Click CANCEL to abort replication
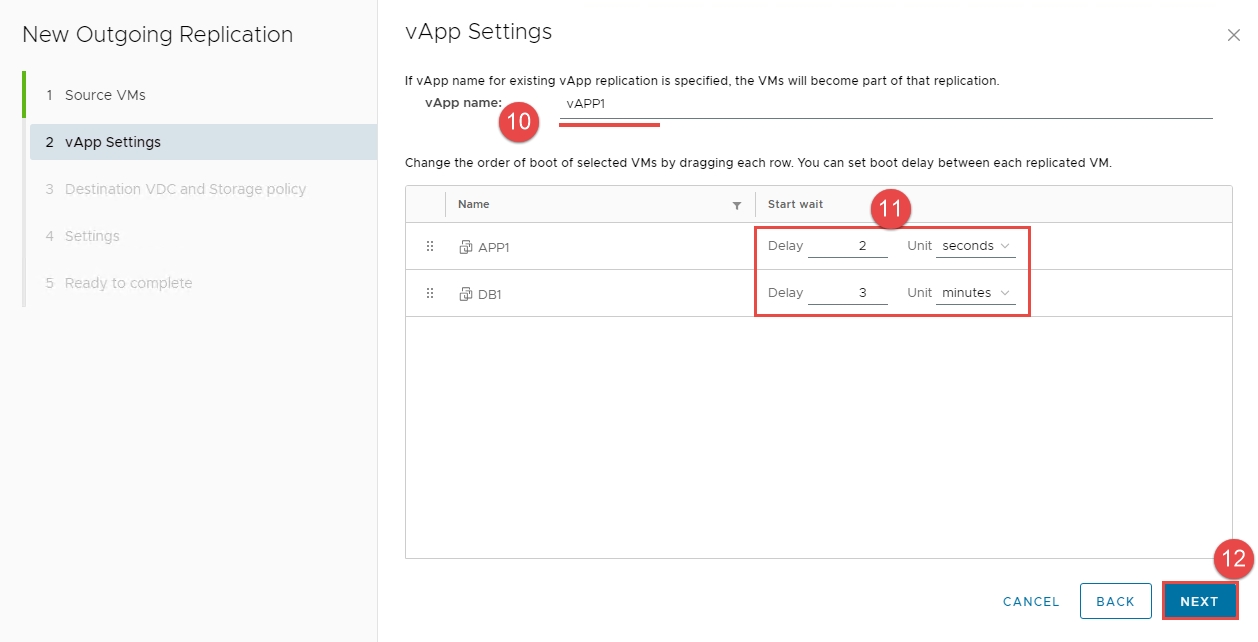 click(1031, 602)
